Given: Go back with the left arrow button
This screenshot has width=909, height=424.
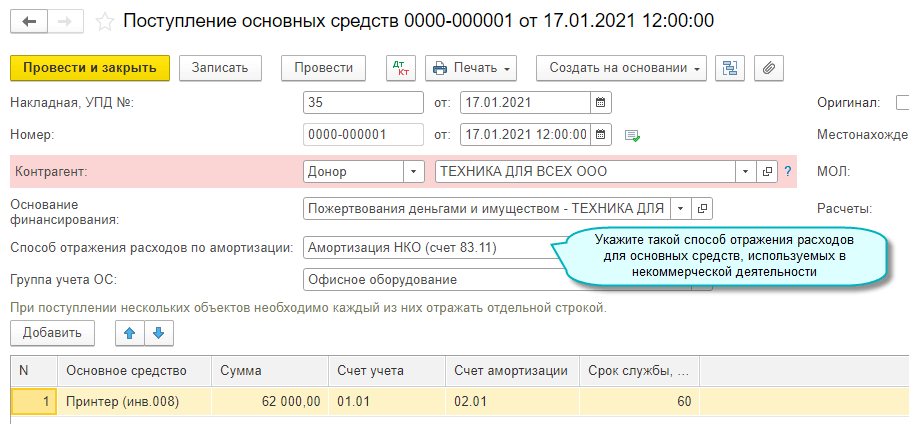Looking at the screenshot, I should pos(29,21).
